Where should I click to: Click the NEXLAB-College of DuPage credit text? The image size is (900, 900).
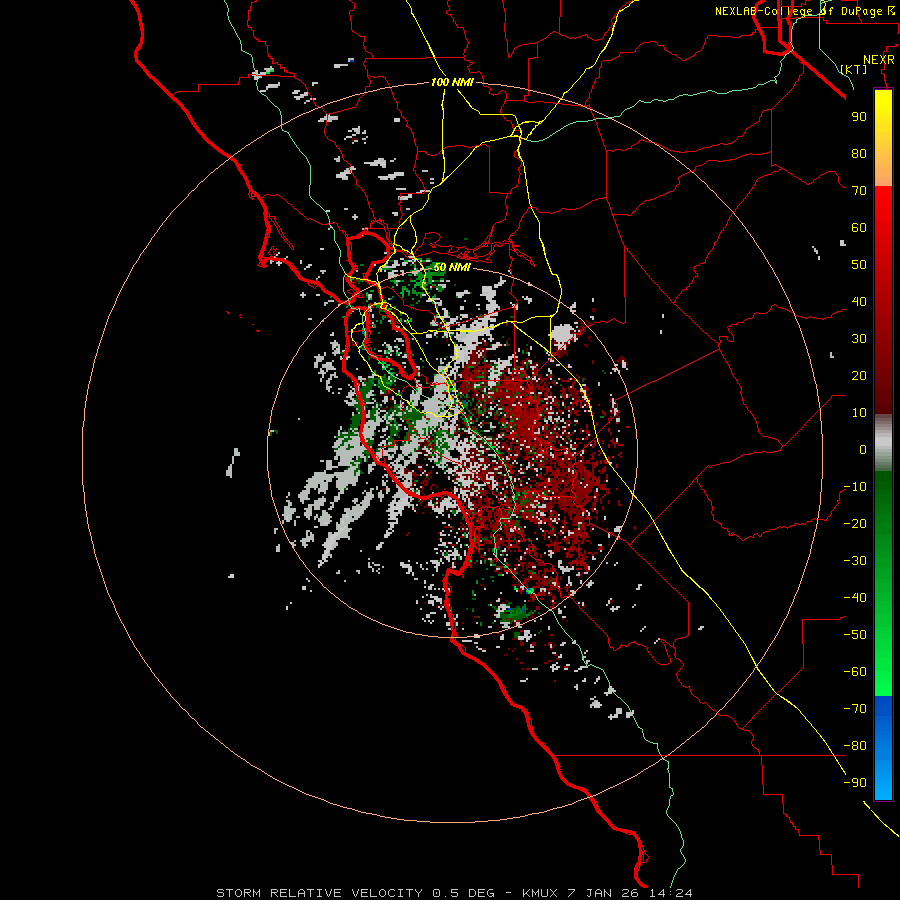coord(804,11)
